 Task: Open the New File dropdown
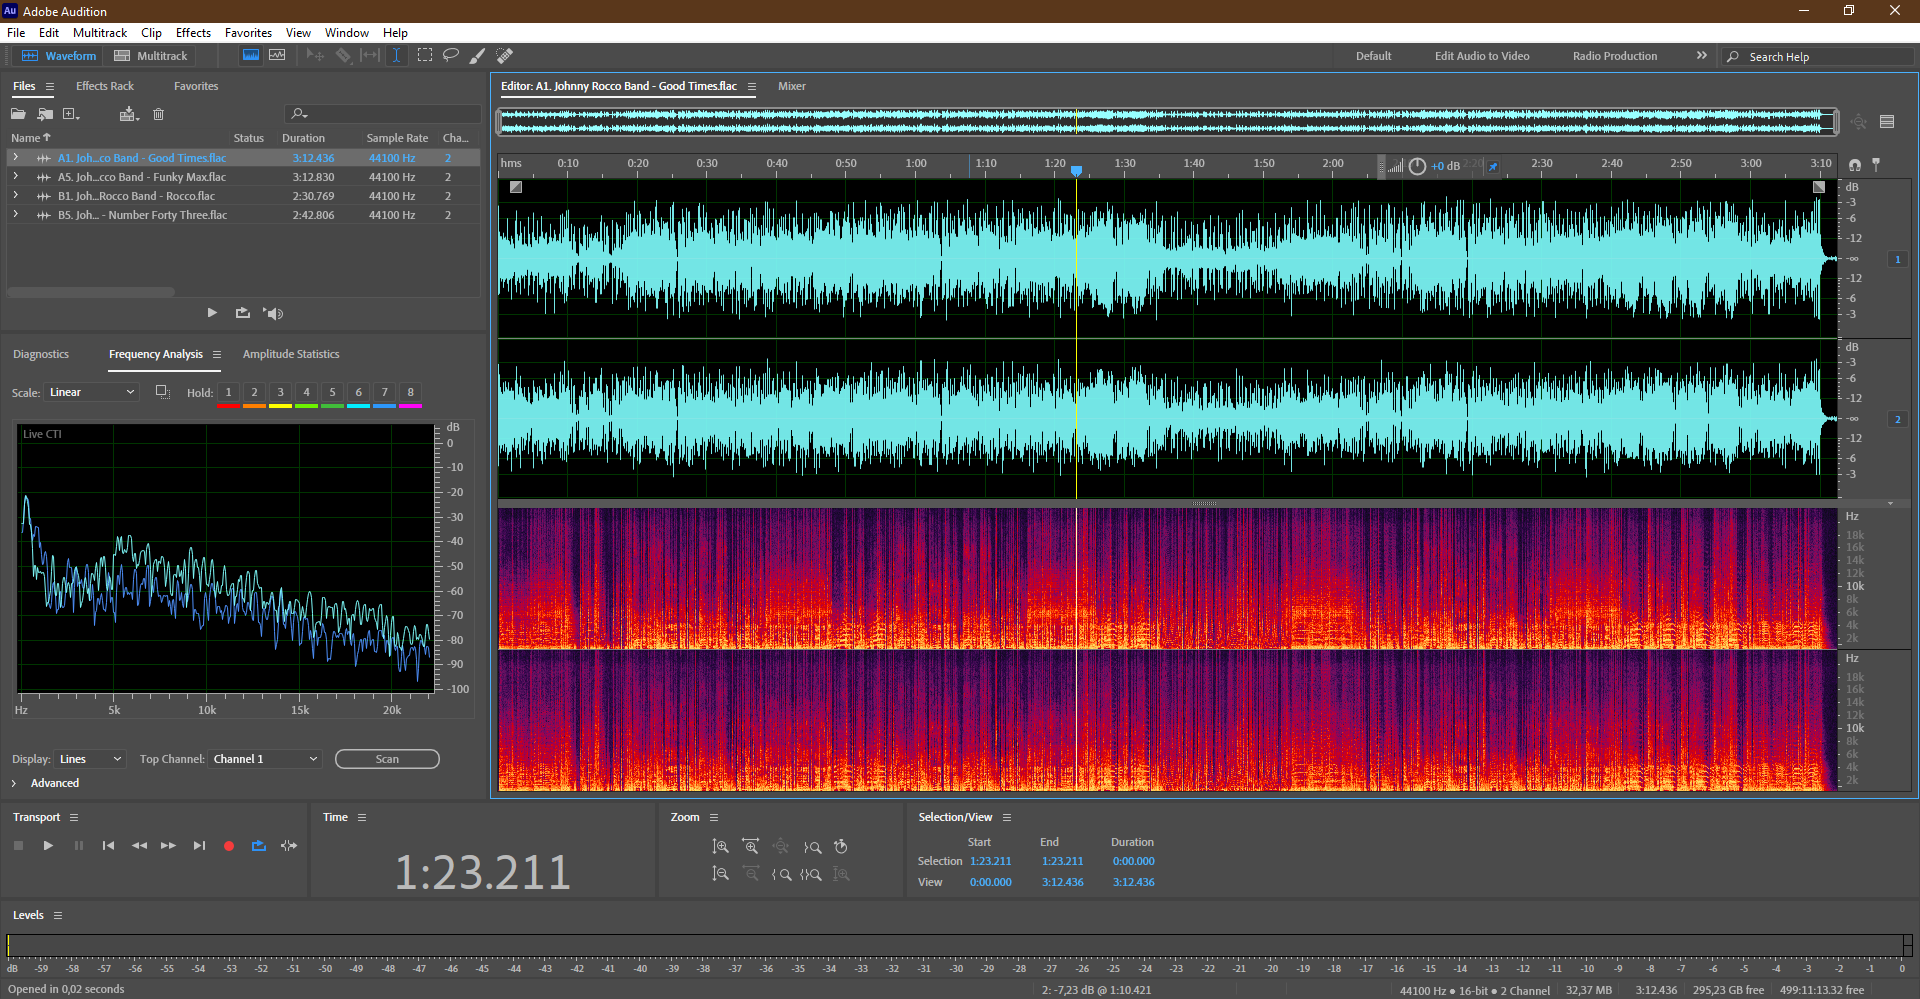72,114
